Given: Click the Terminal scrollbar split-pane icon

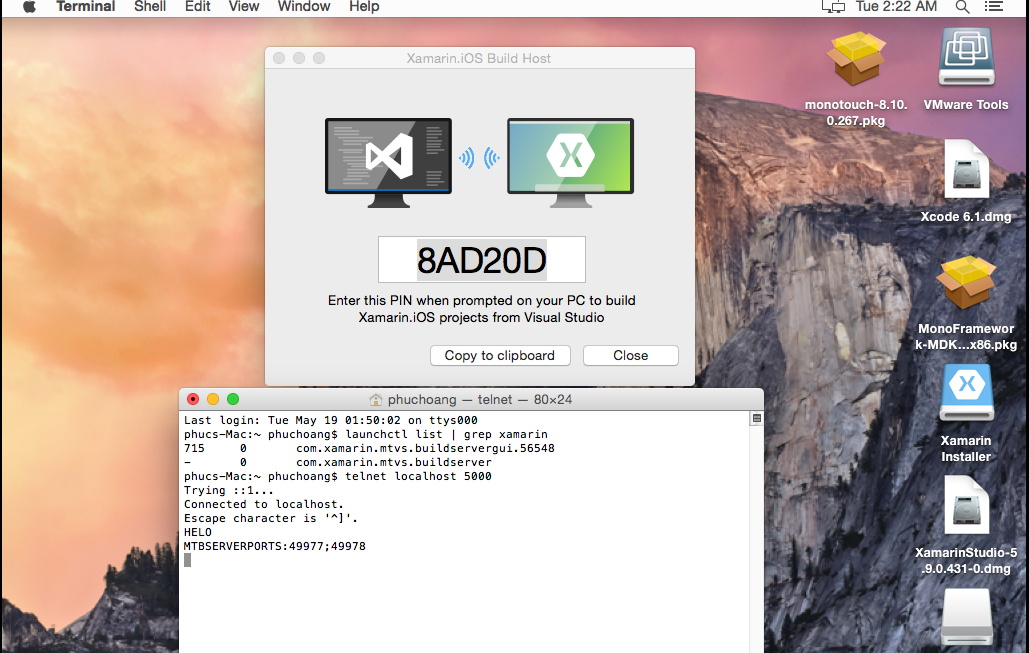Looking at the screenshot, I should point(757,419).
